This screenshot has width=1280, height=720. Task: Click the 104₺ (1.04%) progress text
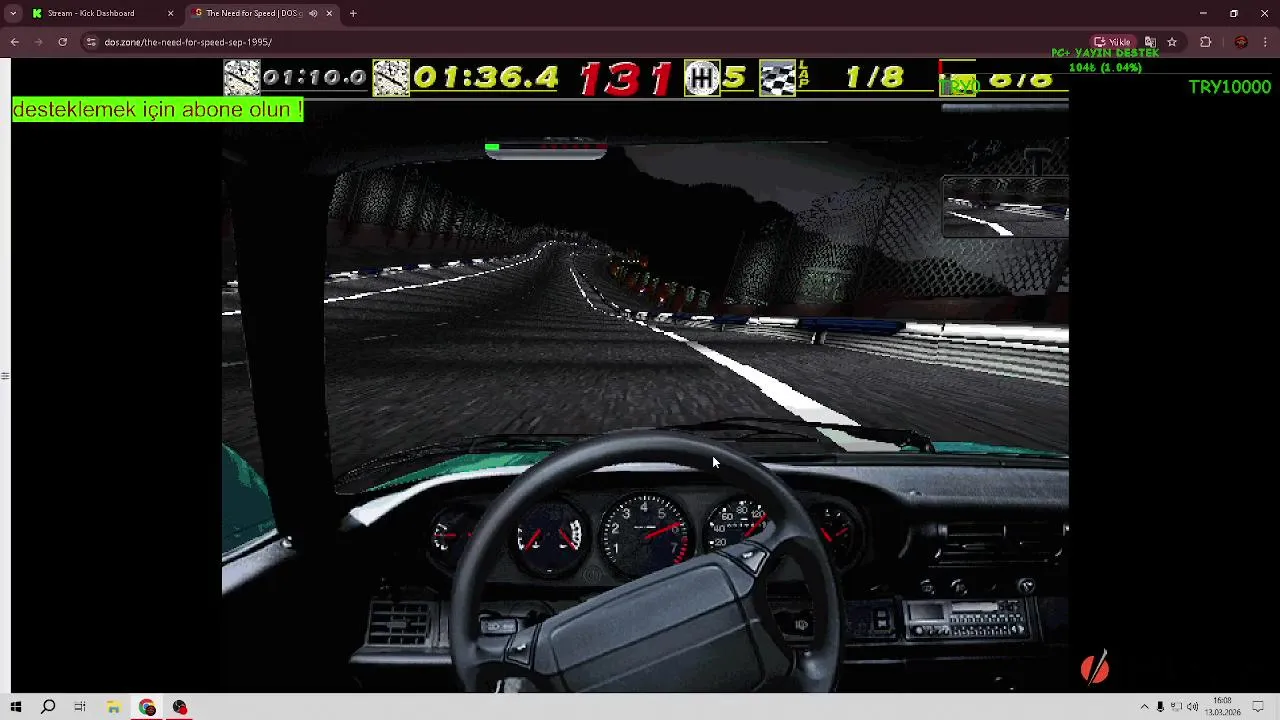[x=1104, y=68]
